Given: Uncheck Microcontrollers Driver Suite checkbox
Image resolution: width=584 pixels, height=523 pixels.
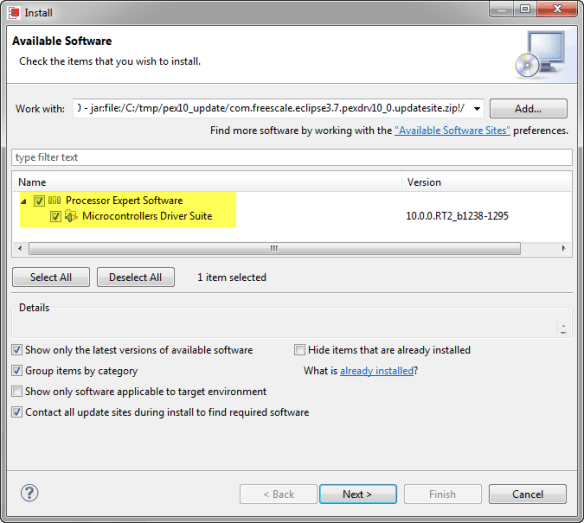Looking at the screenshot, I should pyautogui.click(x=55, y=216).
